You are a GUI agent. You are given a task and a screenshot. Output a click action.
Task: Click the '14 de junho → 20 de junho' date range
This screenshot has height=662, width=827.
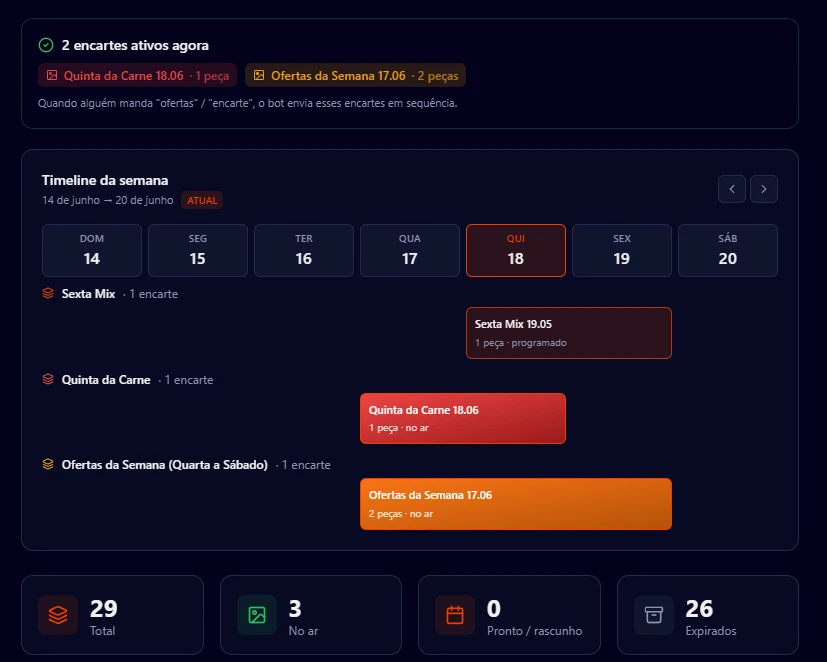click(108, 200)
